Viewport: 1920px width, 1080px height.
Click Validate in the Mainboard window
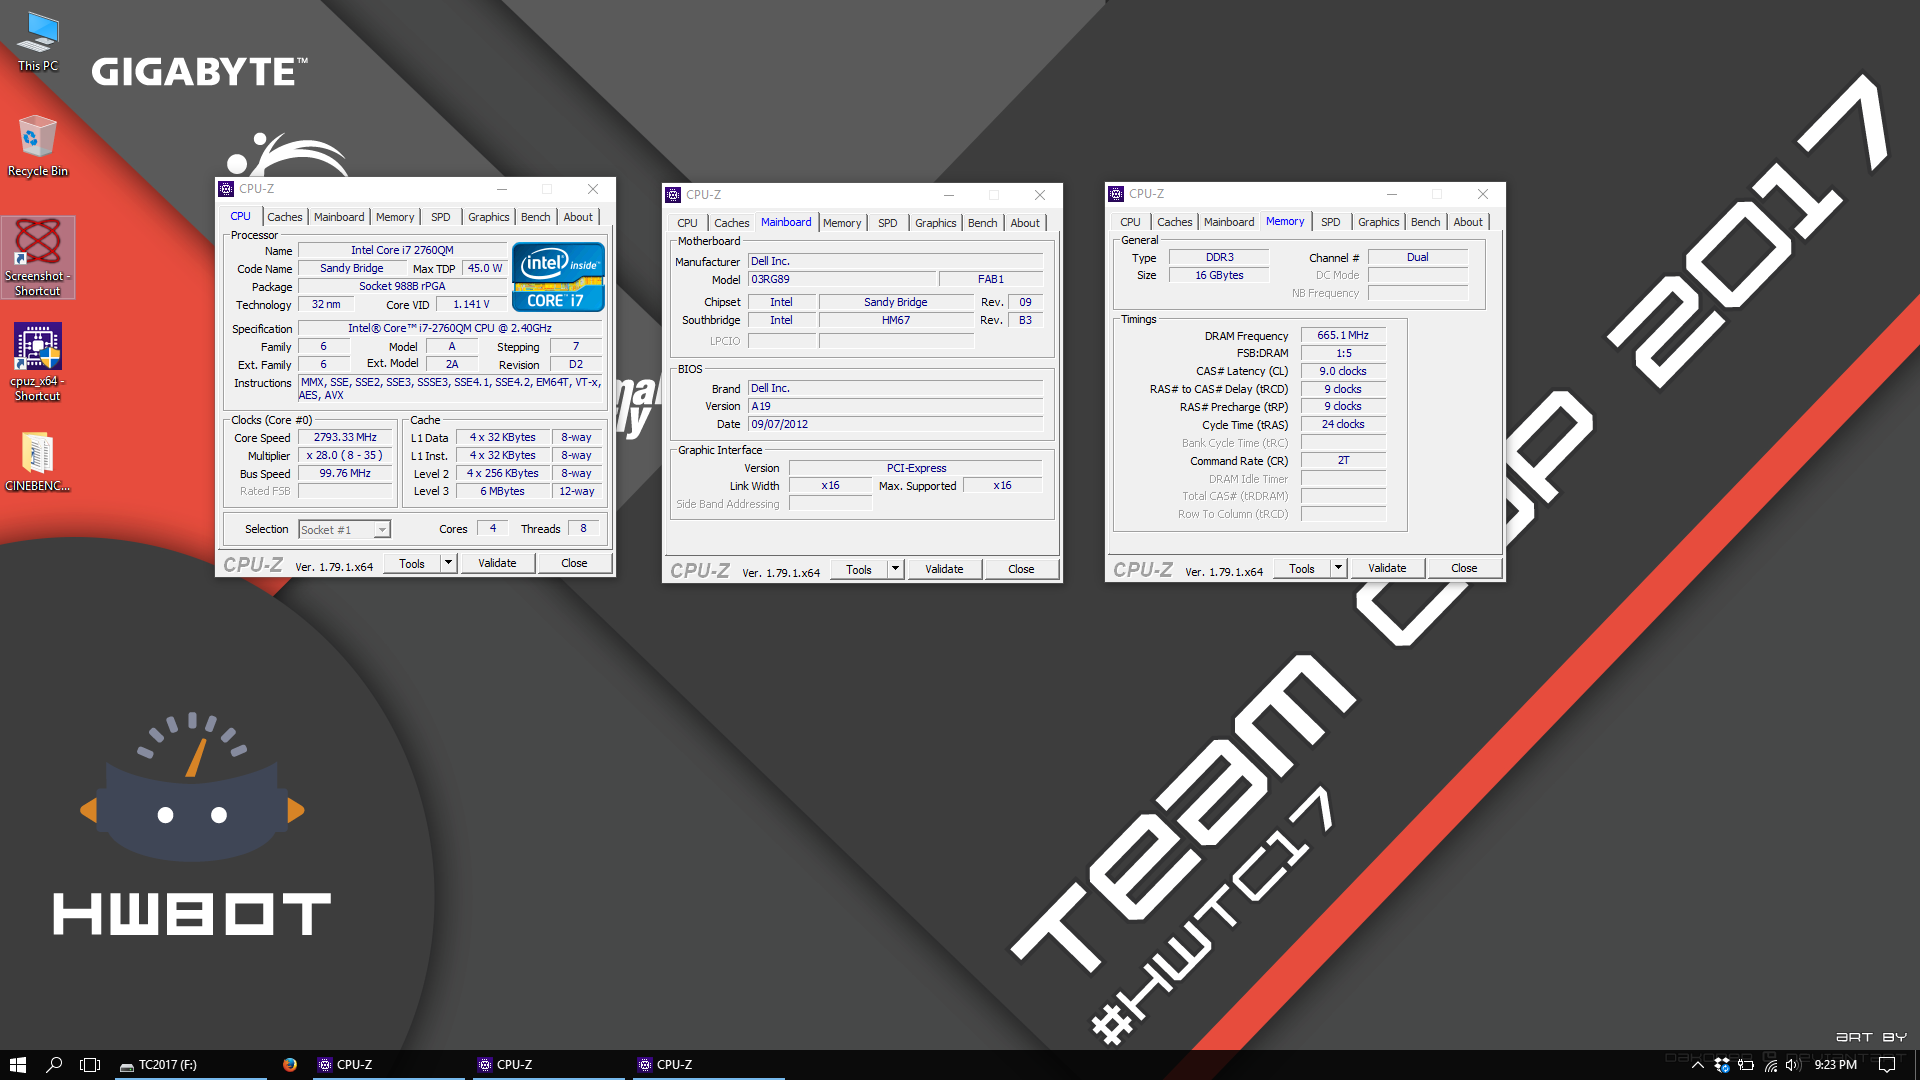pos(944,569)
